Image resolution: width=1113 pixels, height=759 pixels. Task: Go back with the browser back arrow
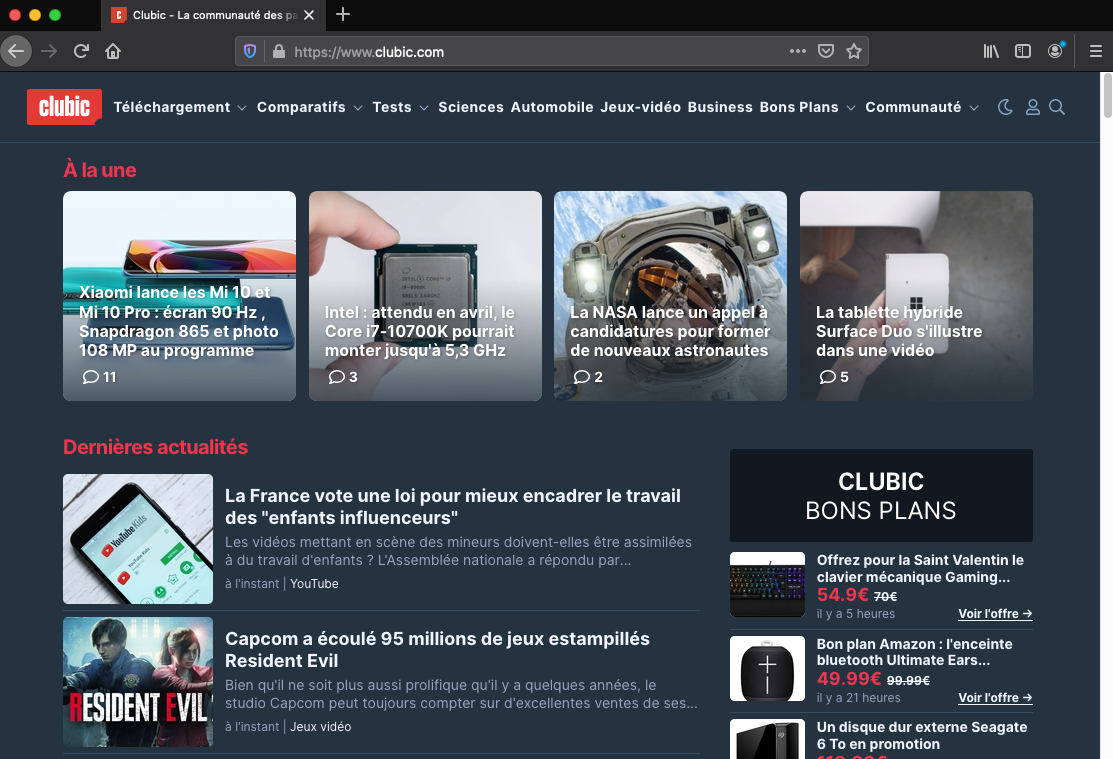pos(16,51)
